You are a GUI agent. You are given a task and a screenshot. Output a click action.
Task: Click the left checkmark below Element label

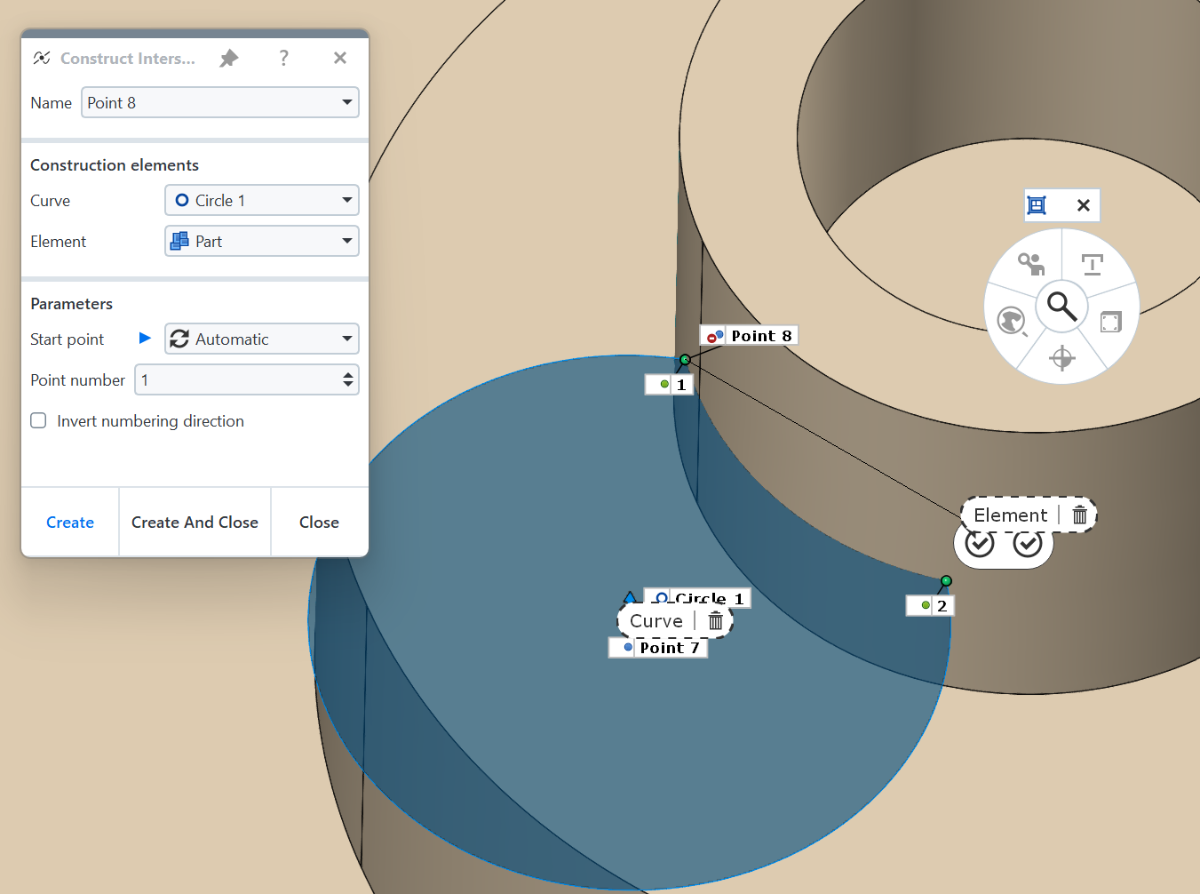pyautogui.click(x=980, y=544)
